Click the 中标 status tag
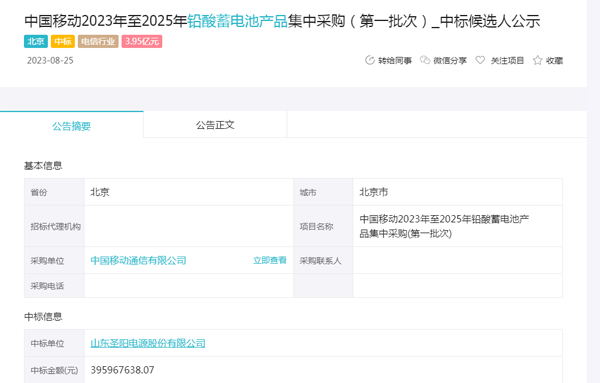 pyautogui.click(x=63, y=41)
